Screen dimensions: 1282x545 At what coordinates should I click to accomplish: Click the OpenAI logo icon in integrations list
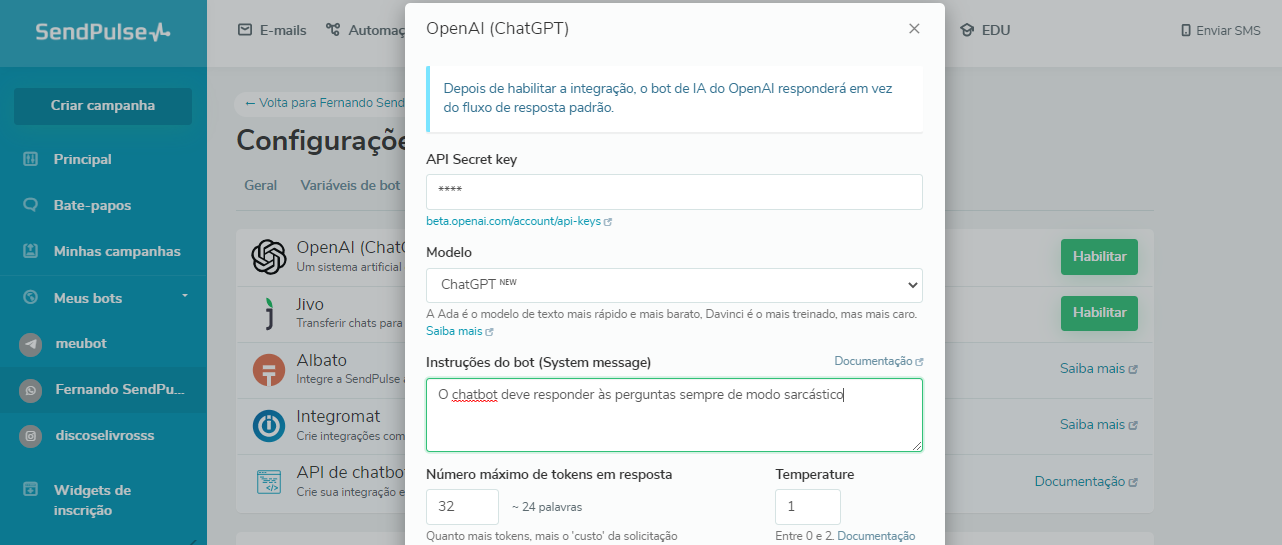269,257
